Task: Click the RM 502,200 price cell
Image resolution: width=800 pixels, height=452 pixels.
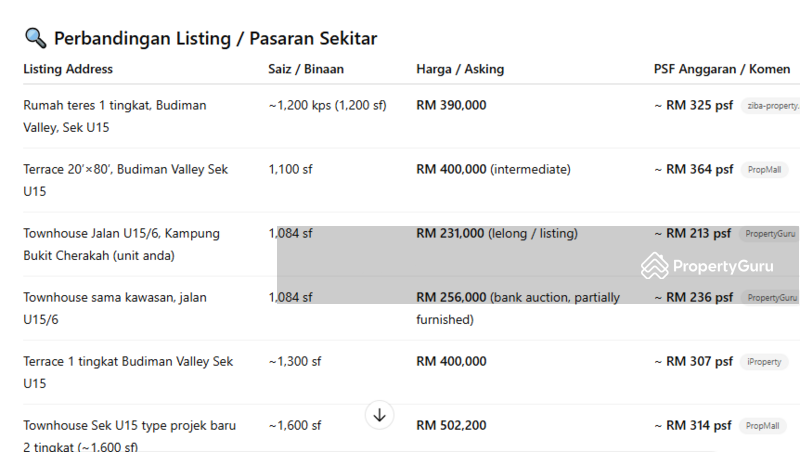Action: pos(451,426)
